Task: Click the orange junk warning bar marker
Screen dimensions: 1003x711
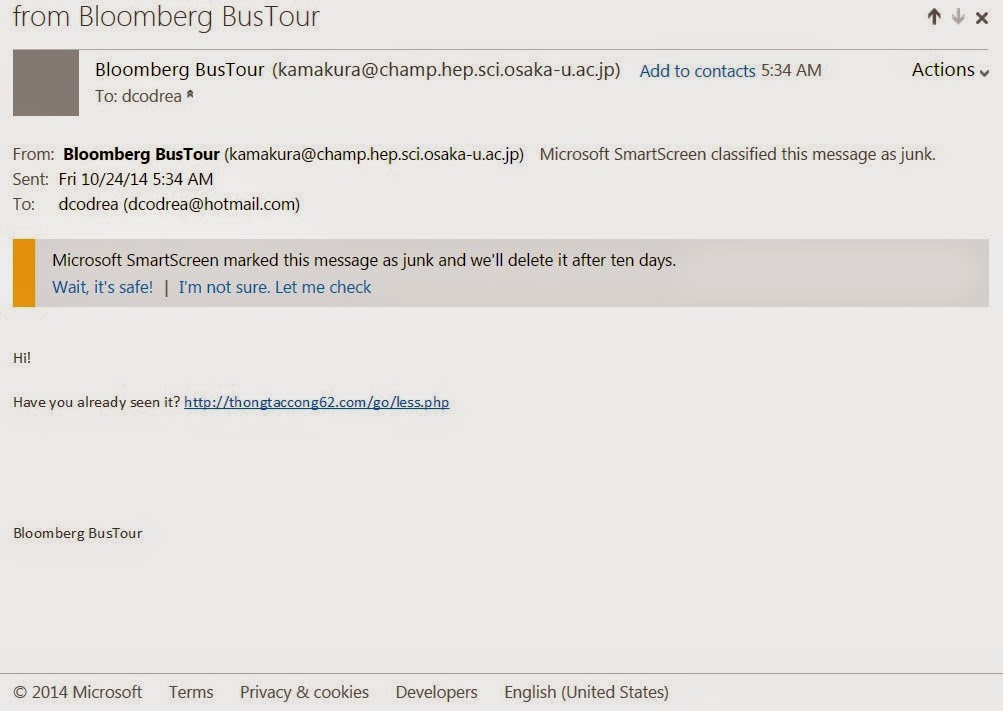Action: 24,272
